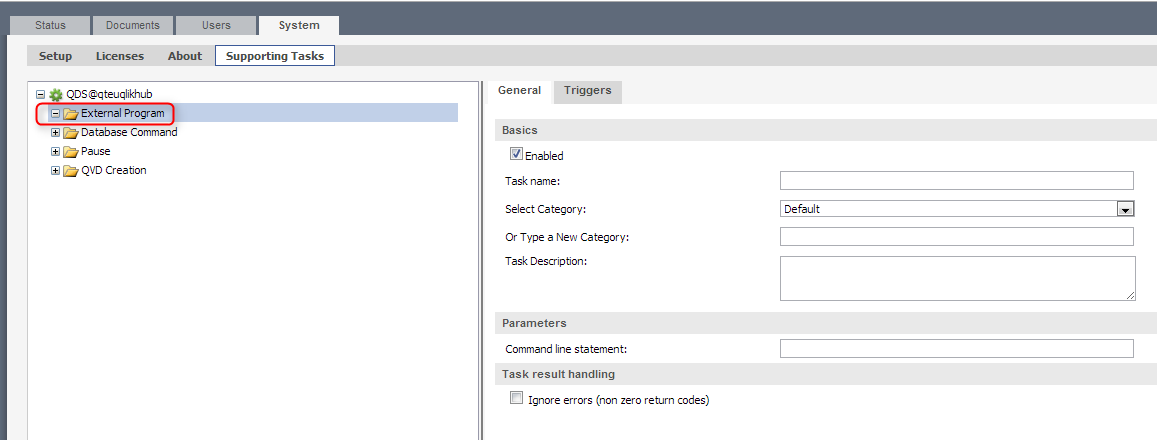Open the Licenses sub-tab
Screen dimensions: 1157x440
click(x=120, y=56)
